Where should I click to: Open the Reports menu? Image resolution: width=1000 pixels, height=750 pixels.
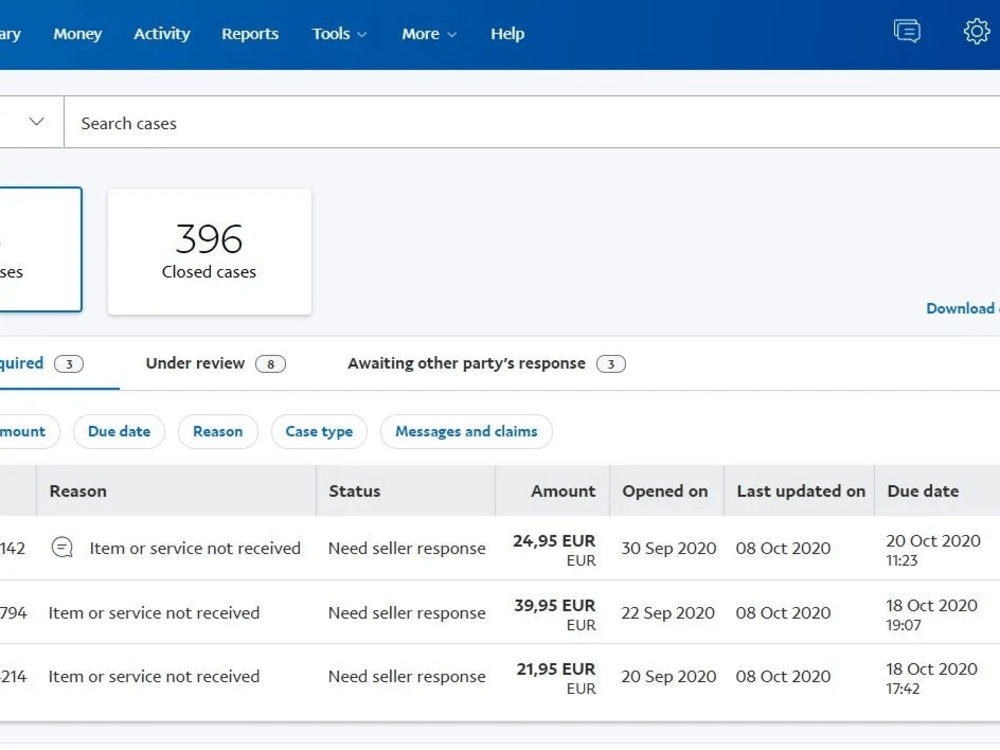pyautogui.click(x=250, y=34)
